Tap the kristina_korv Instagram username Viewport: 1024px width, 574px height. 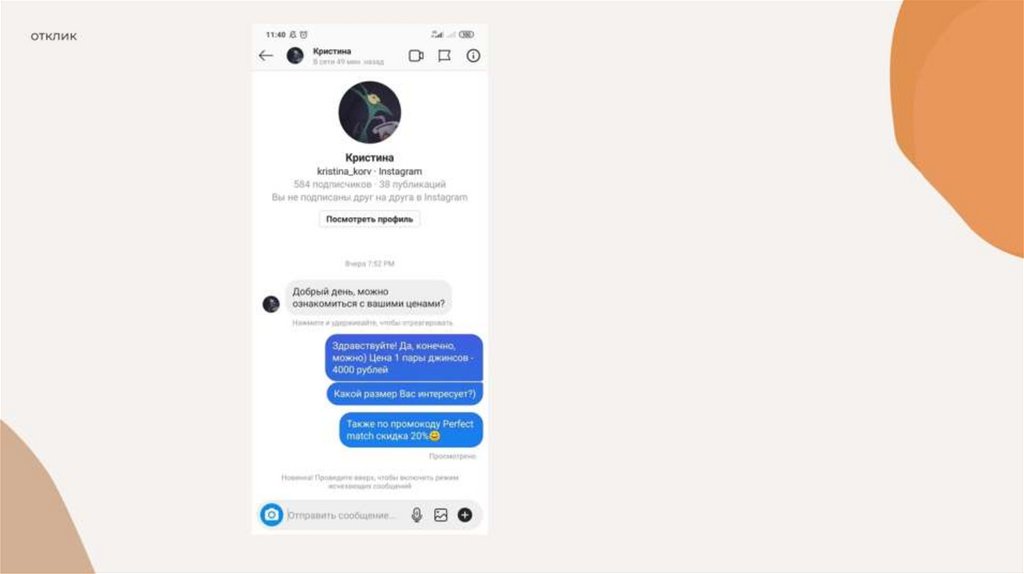coord(370,171)
